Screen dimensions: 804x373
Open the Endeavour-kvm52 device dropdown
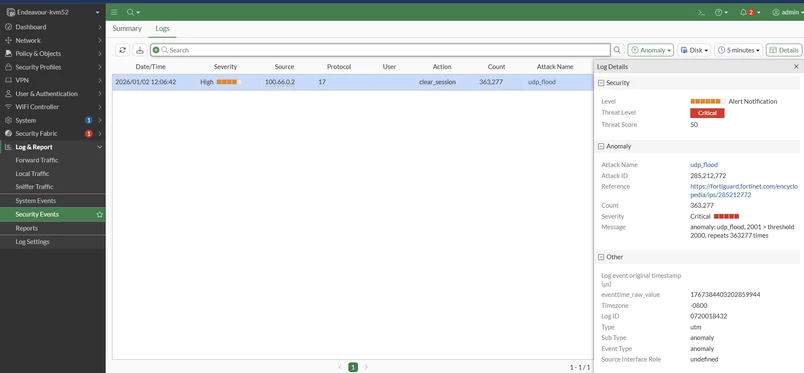coord(97,12)
